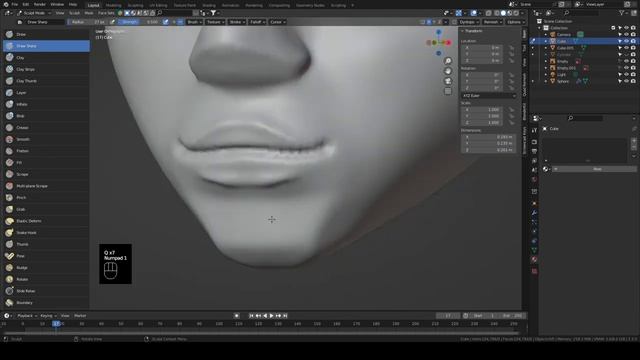Select the Inflate brush tool
The height and width of the screenshot is (360, 640).
[46, 104]
